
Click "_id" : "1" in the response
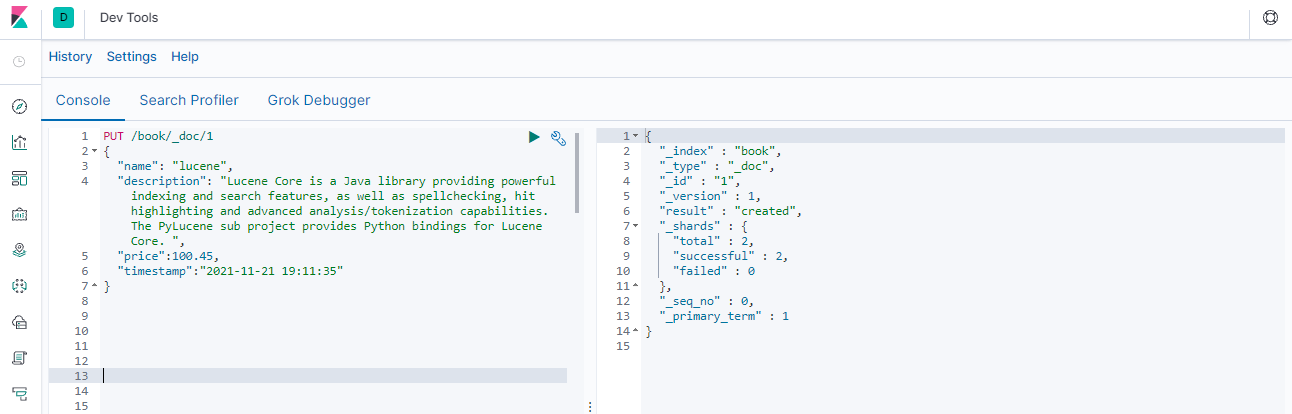(x=698, y=181)
